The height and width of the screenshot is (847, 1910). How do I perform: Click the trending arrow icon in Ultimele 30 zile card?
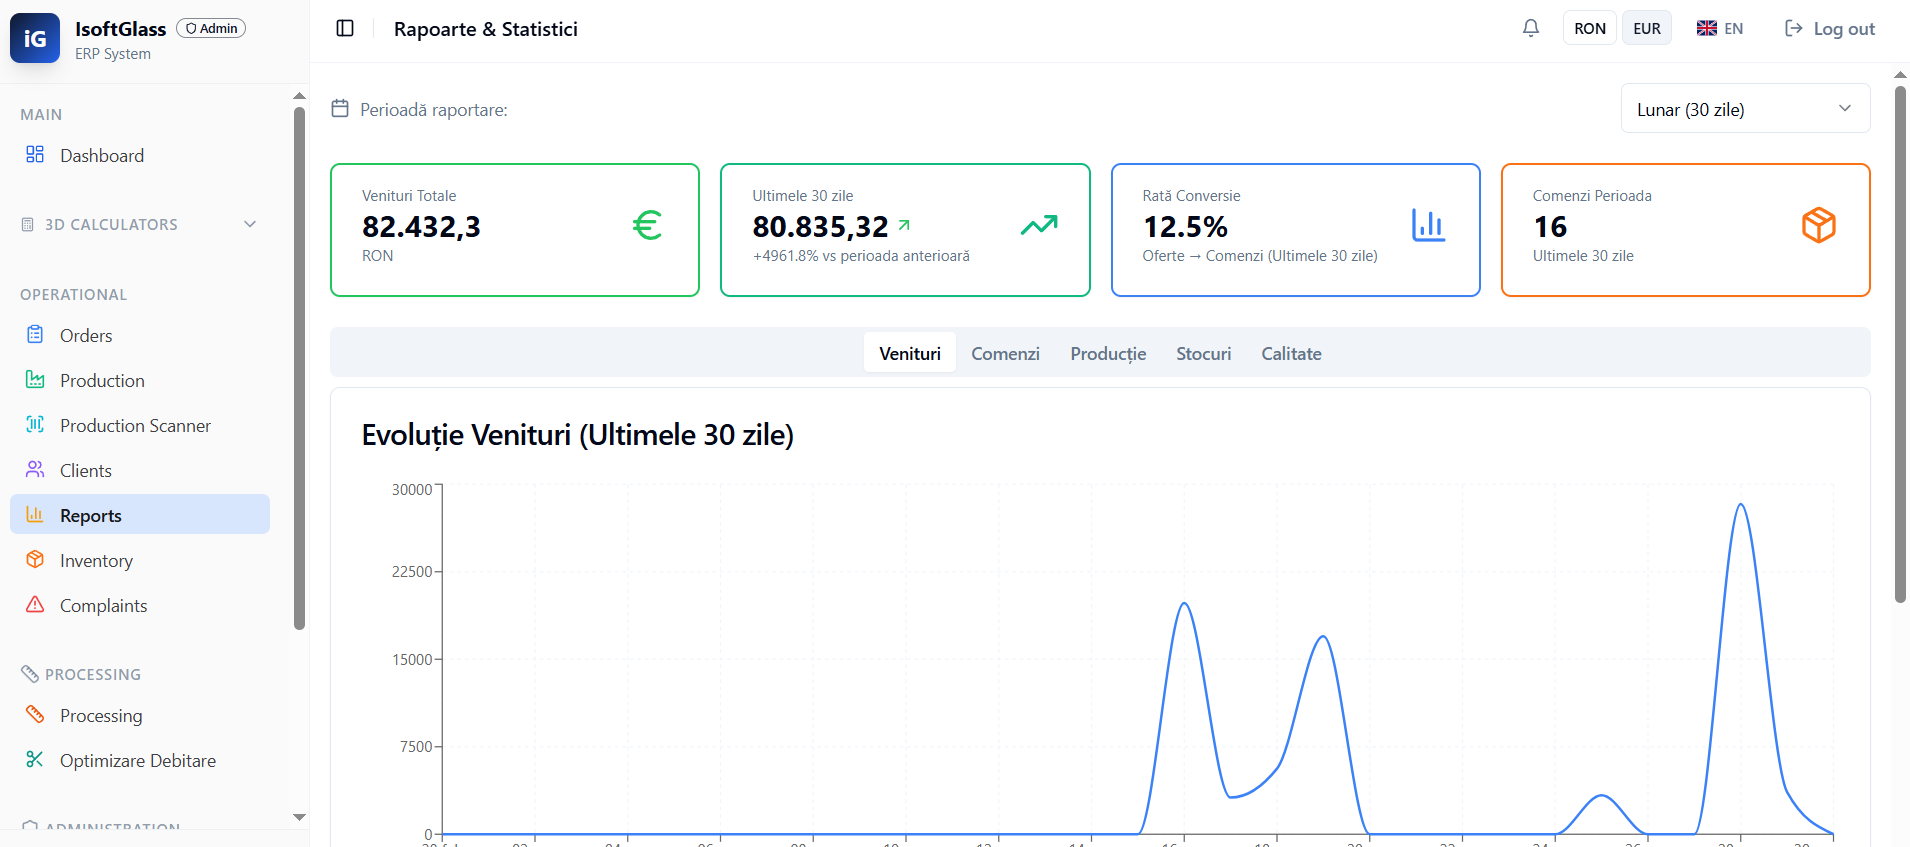tap(1038, 226)
